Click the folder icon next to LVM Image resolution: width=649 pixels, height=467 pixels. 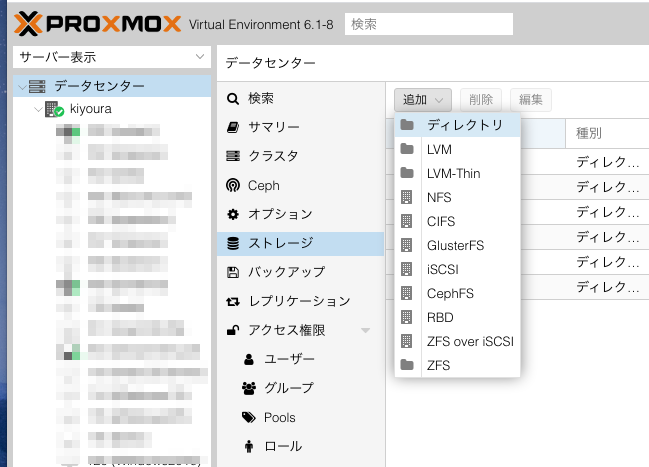407,149
